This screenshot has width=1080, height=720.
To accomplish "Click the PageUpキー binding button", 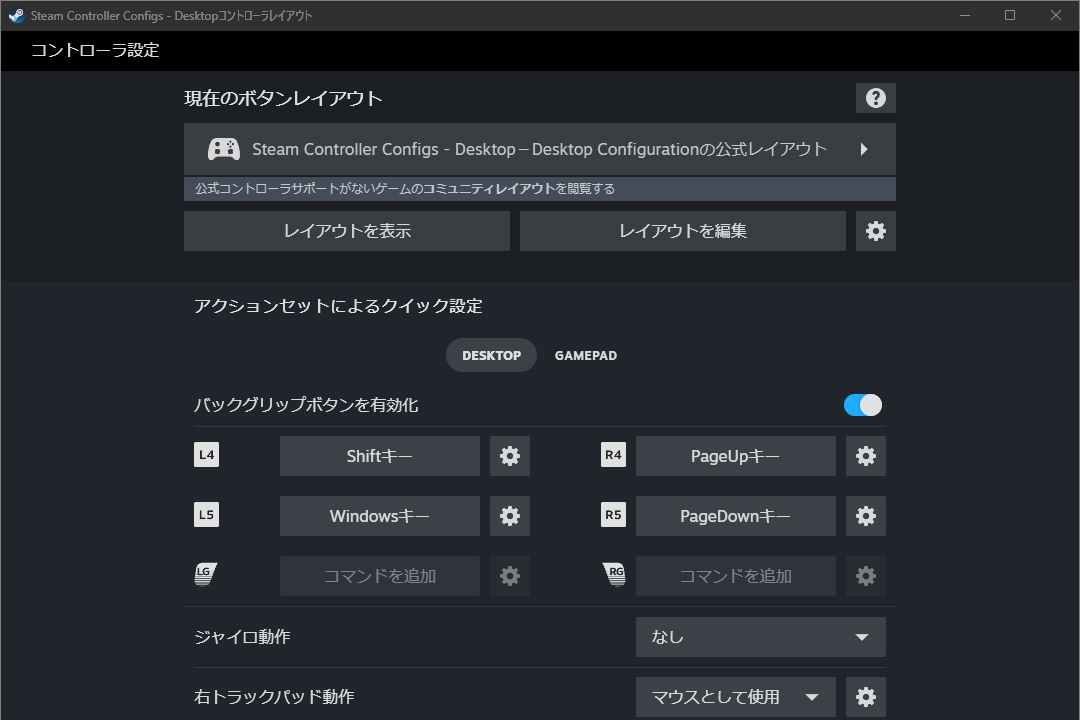I will tap(736, 456).
